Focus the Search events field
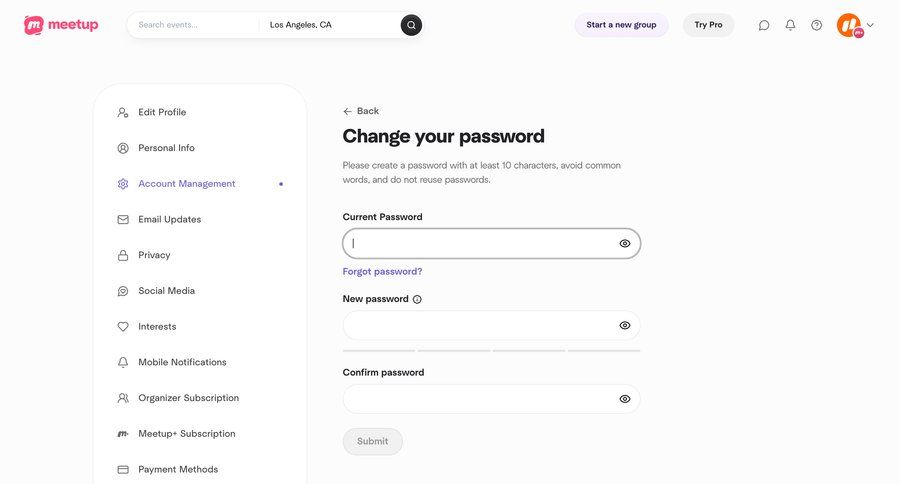 pyautogui.click(x=192, y=25)
